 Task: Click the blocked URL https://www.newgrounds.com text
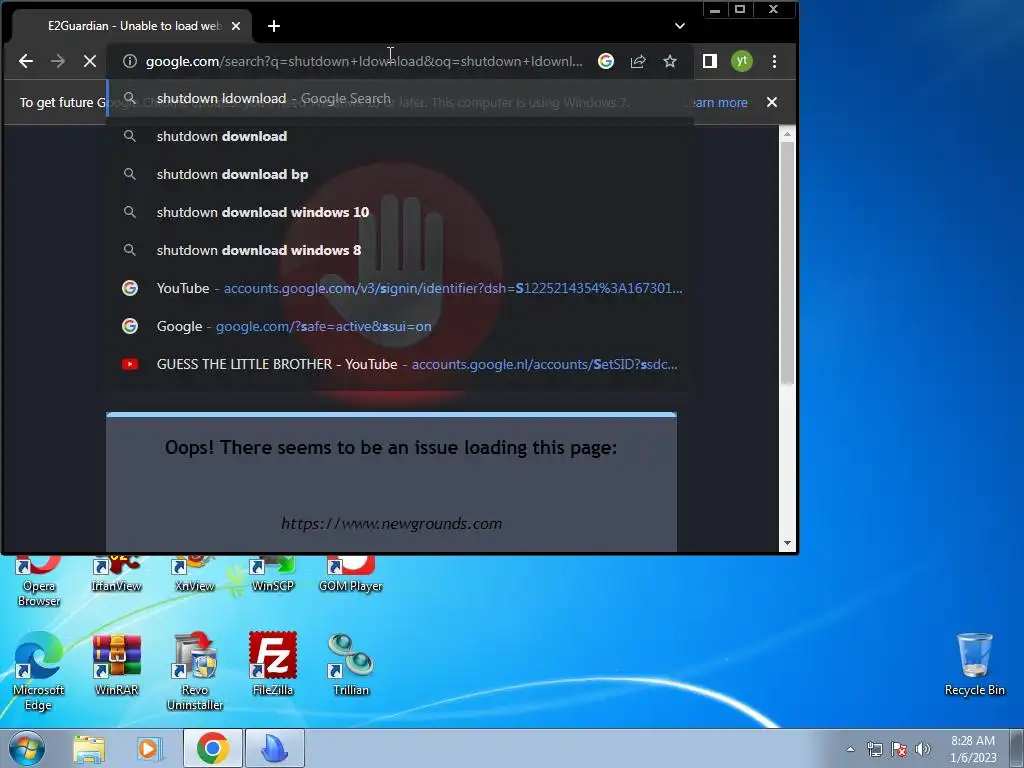tap(392, 524)
